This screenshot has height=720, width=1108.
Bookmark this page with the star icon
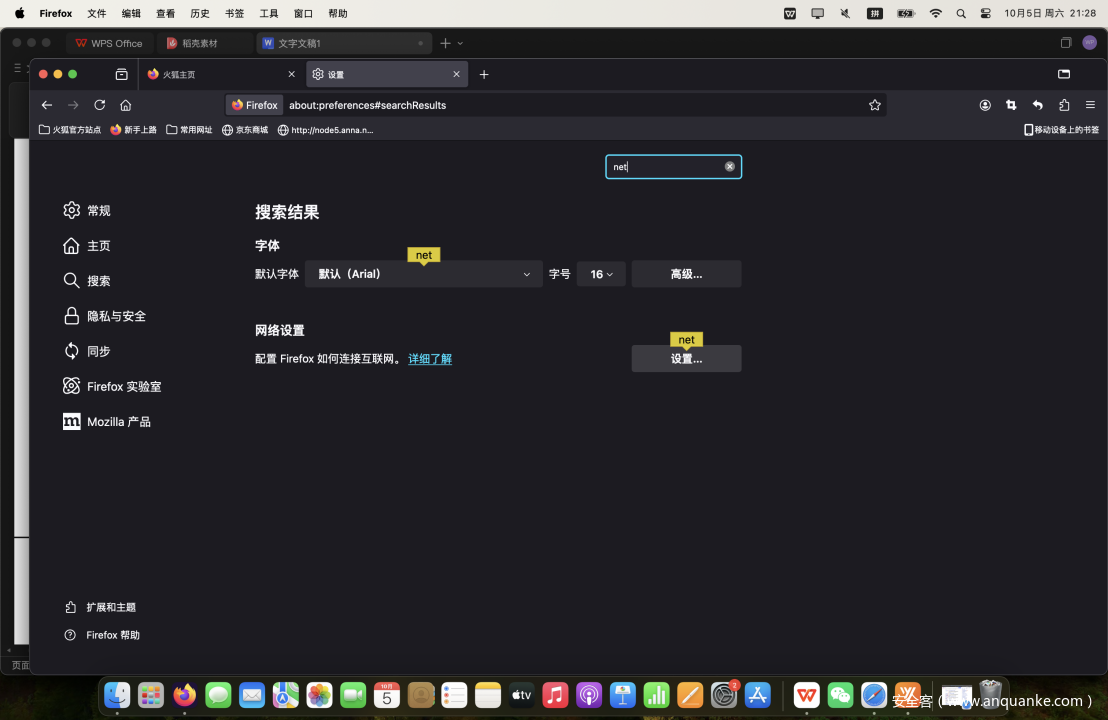875,105
